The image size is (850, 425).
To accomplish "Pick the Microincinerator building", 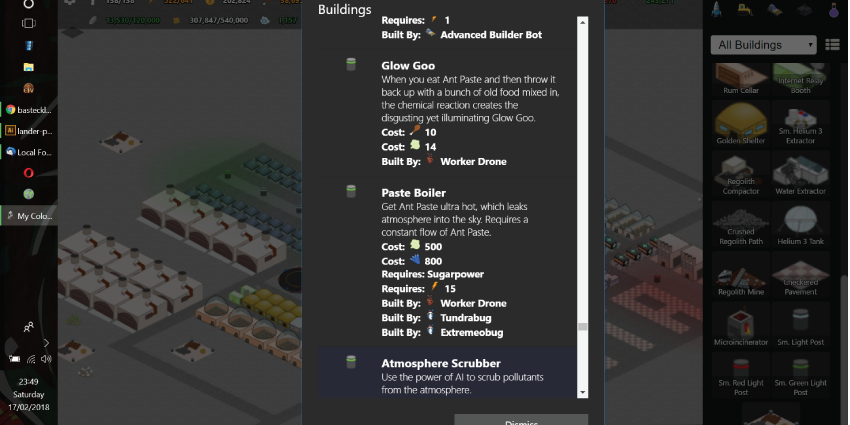I will click(x=740, y=325).
